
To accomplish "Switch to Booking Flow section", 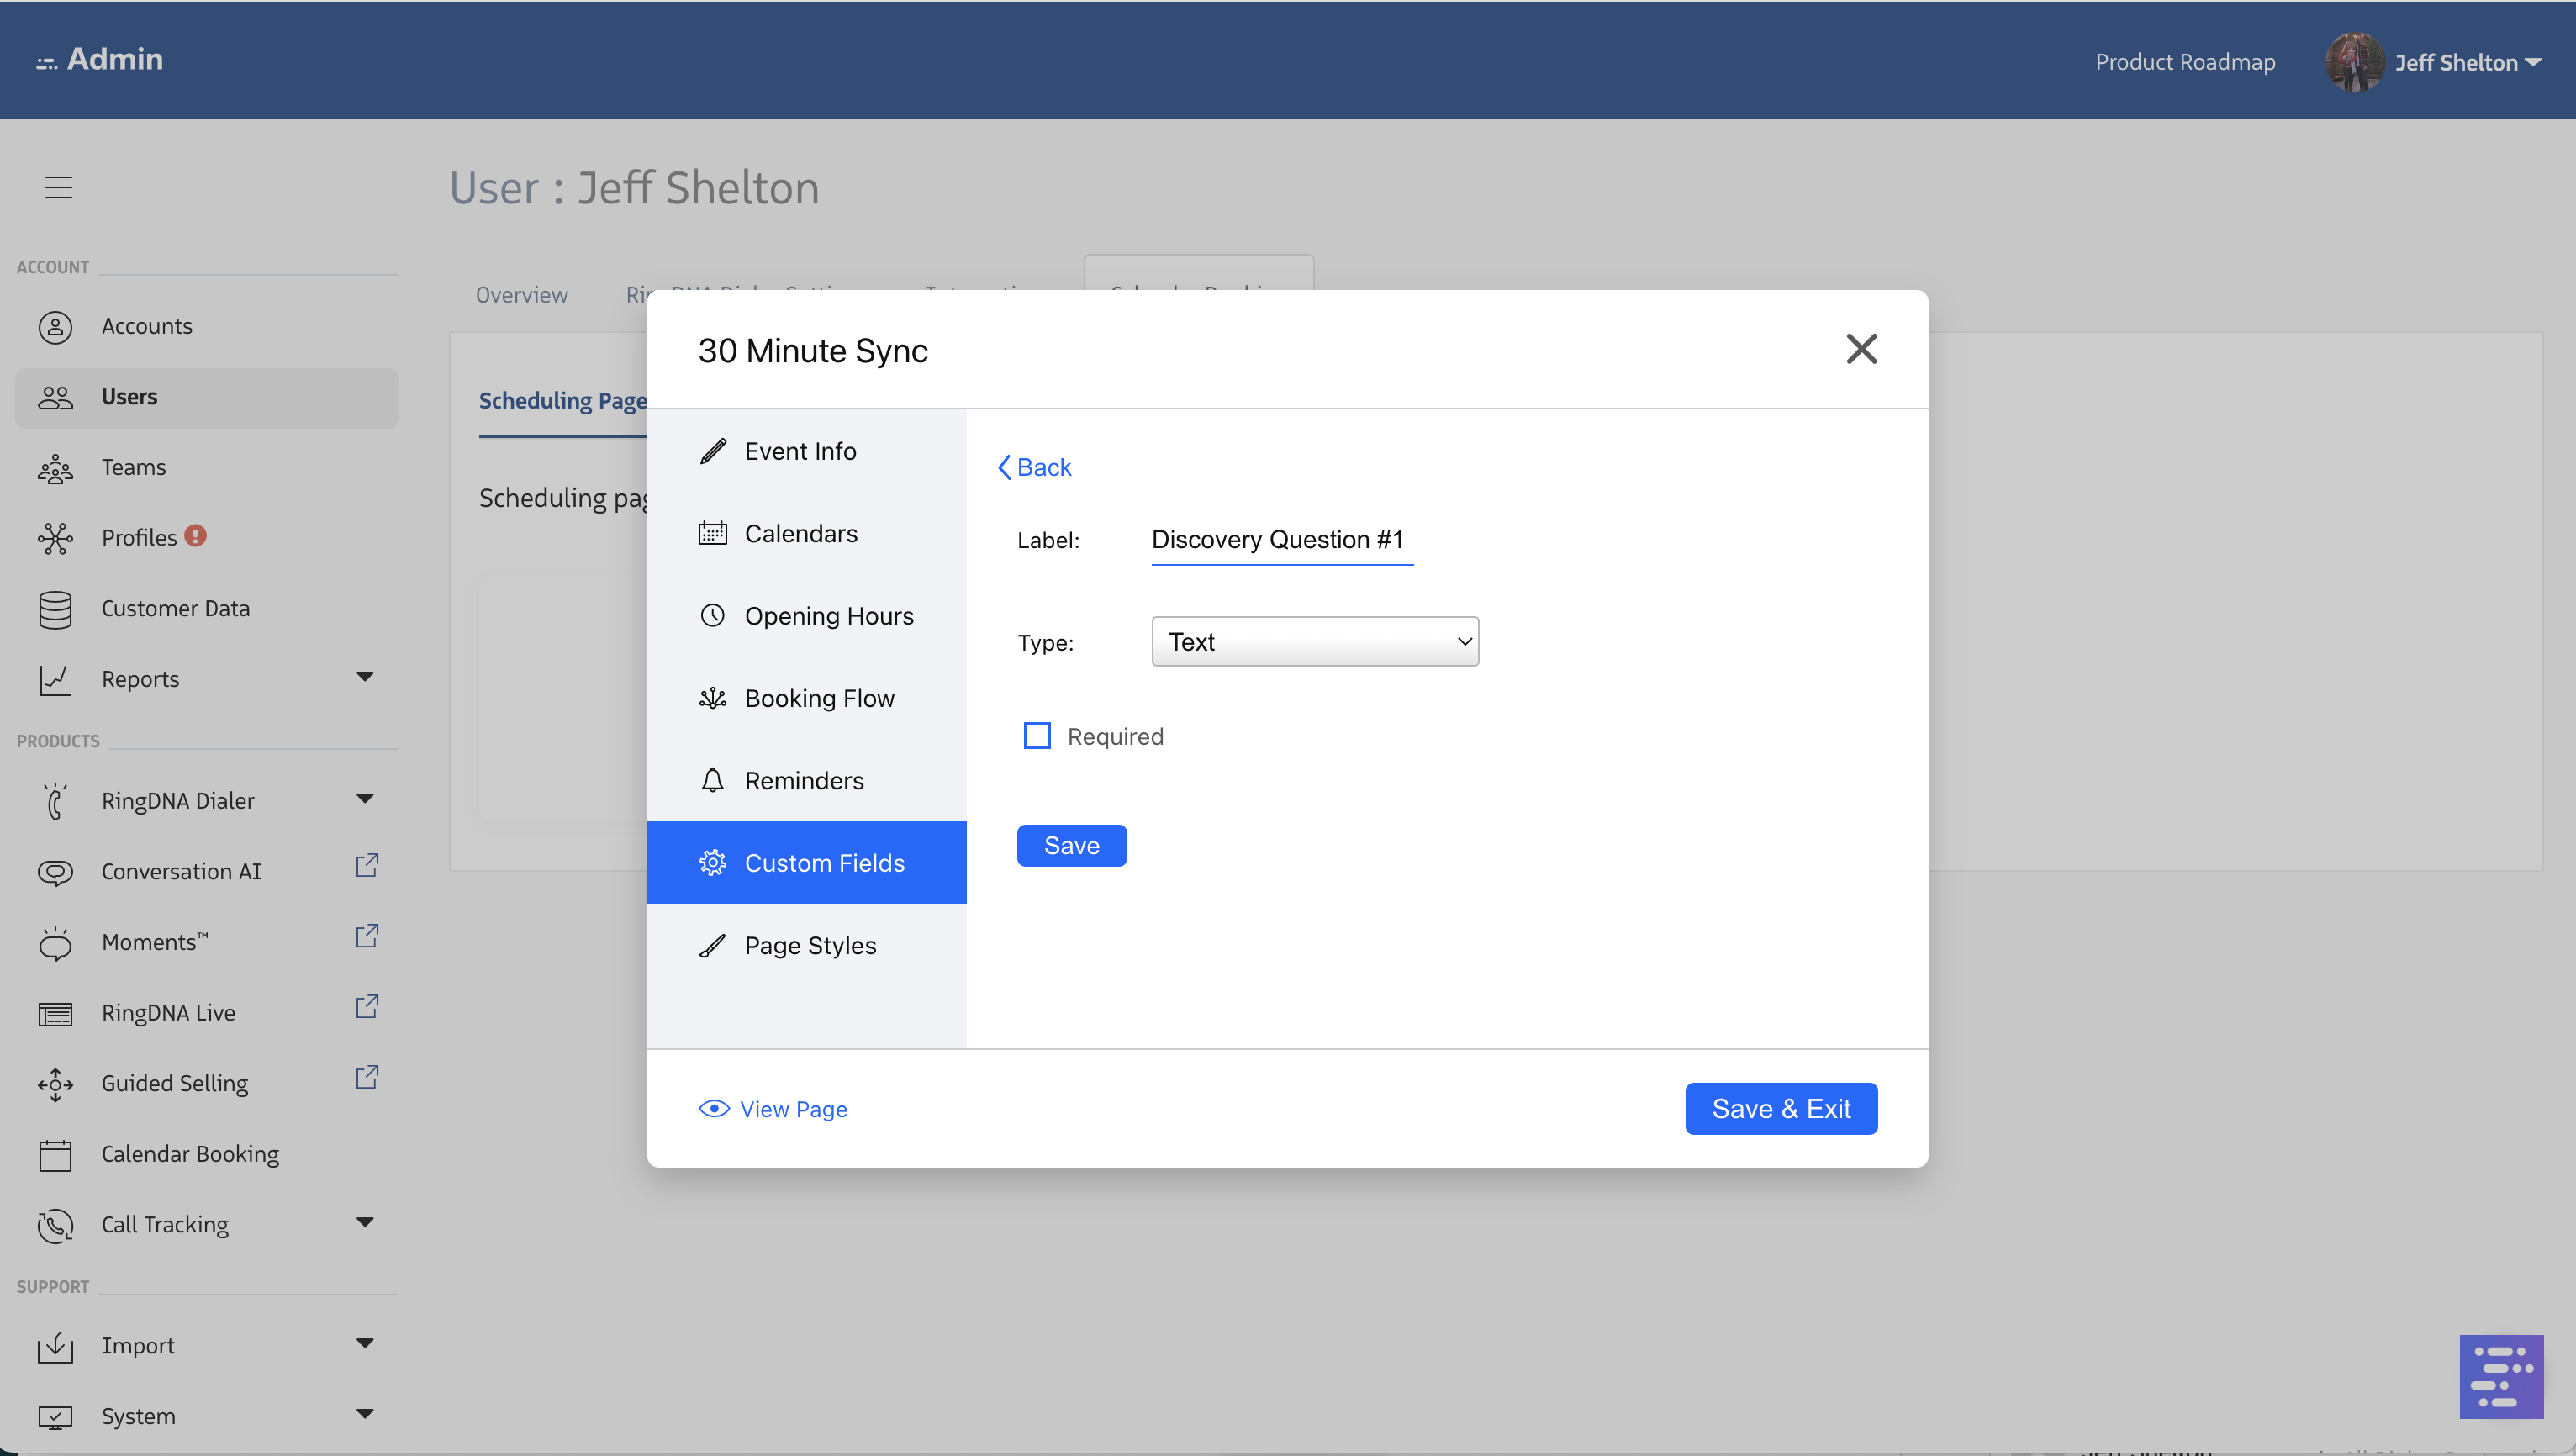I will [x=818, y=698].
